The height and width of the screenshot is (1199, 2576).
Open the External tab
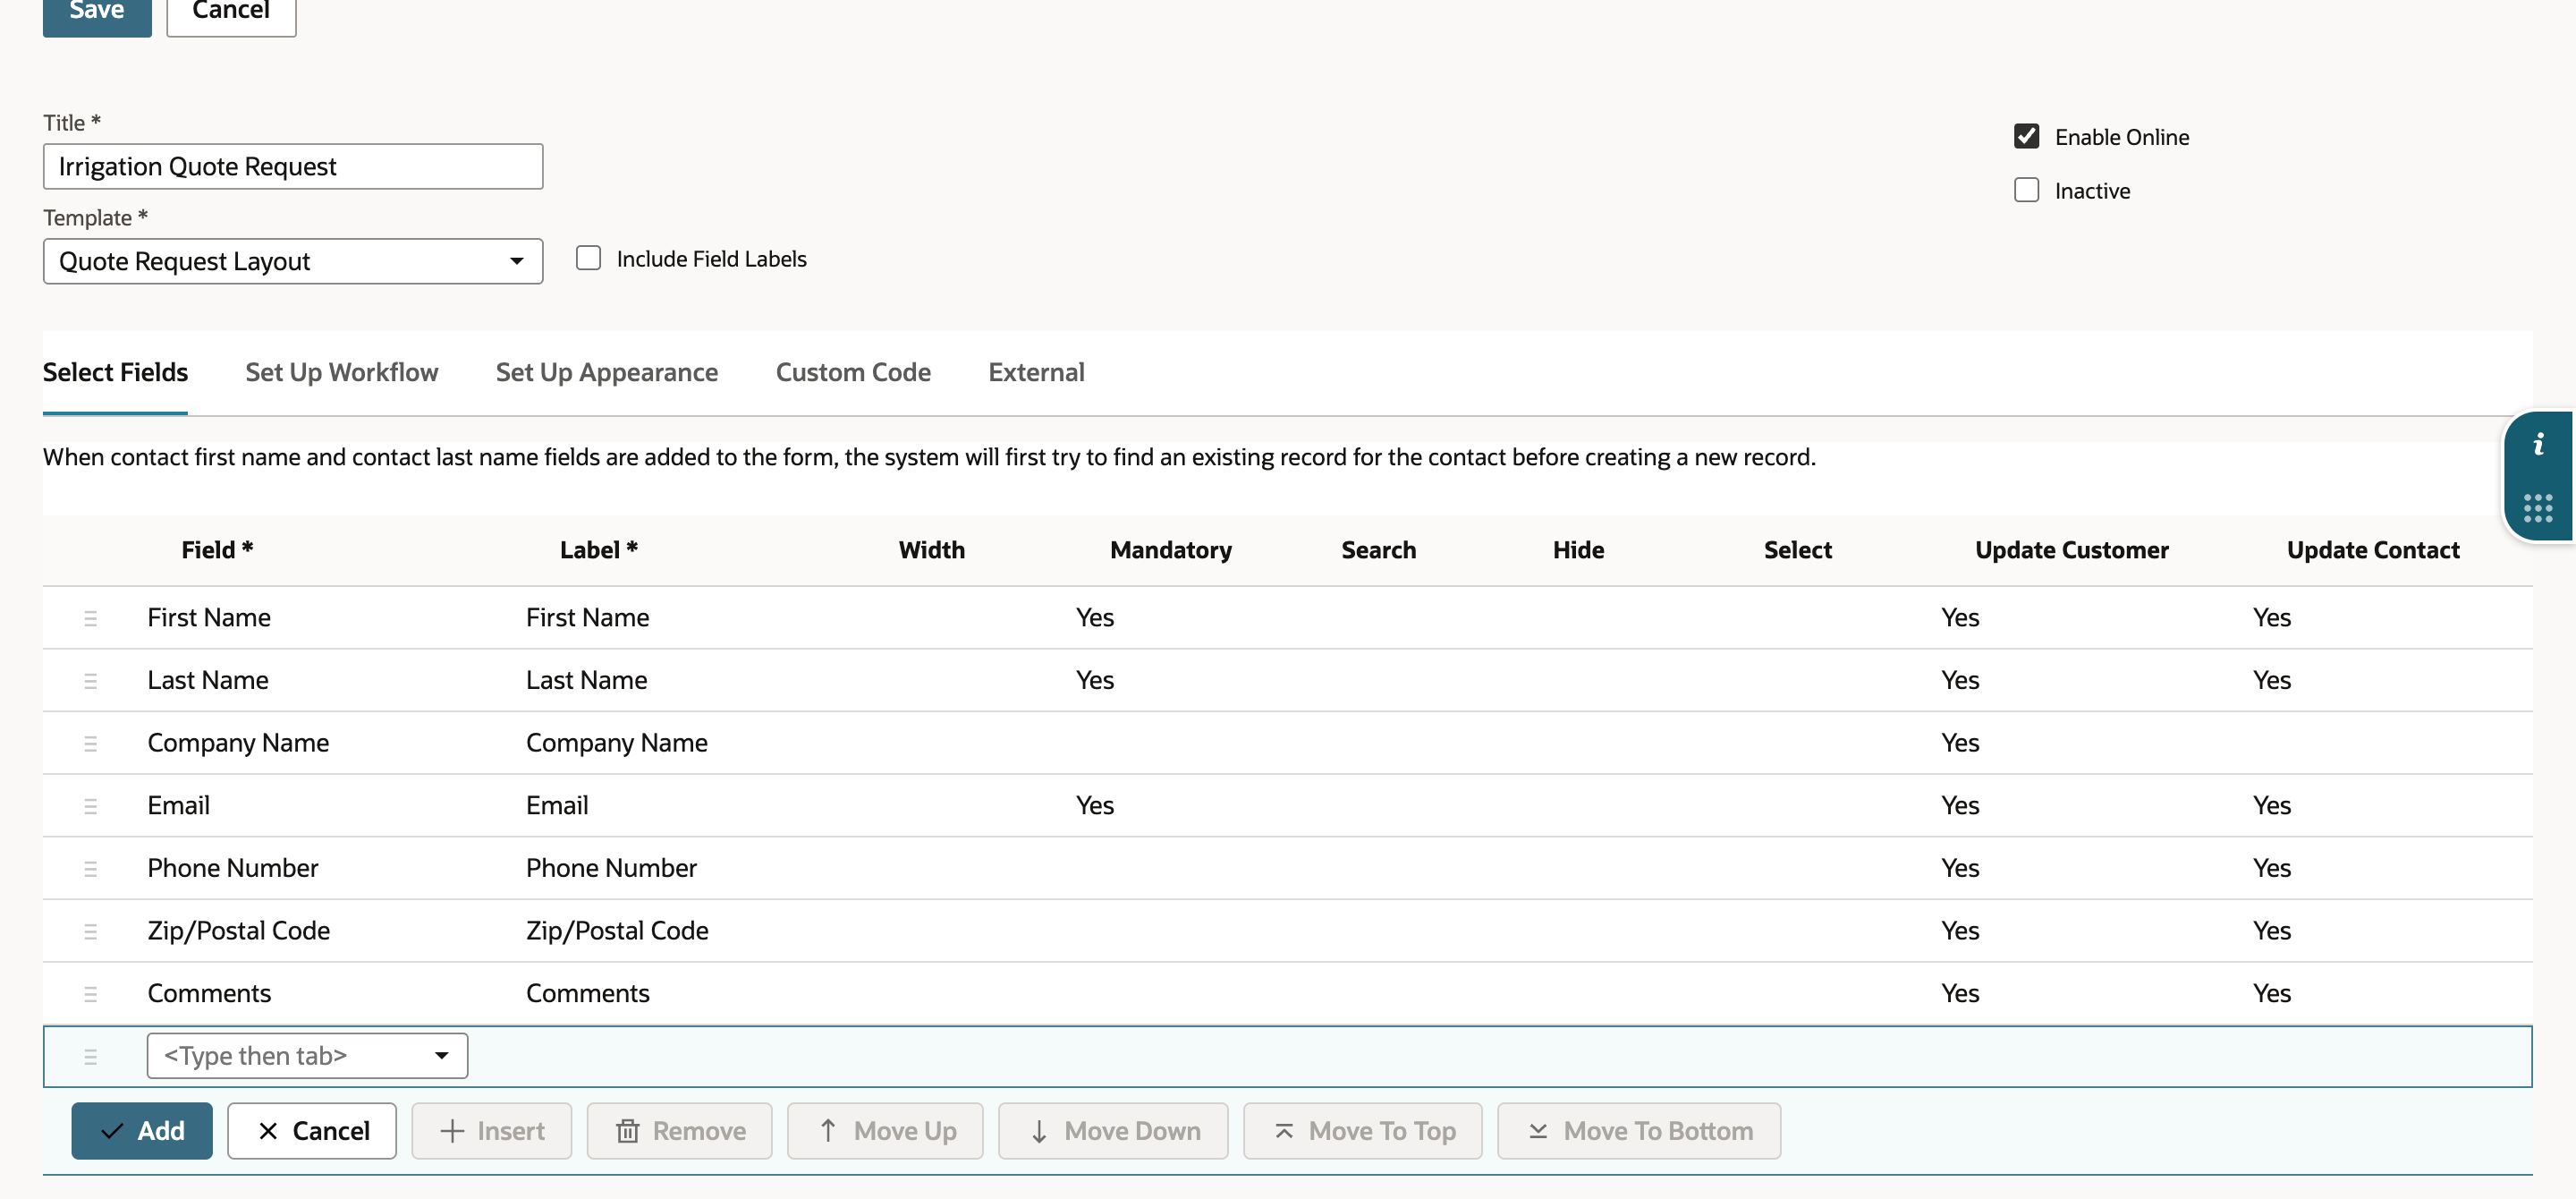click(1036, 372)
